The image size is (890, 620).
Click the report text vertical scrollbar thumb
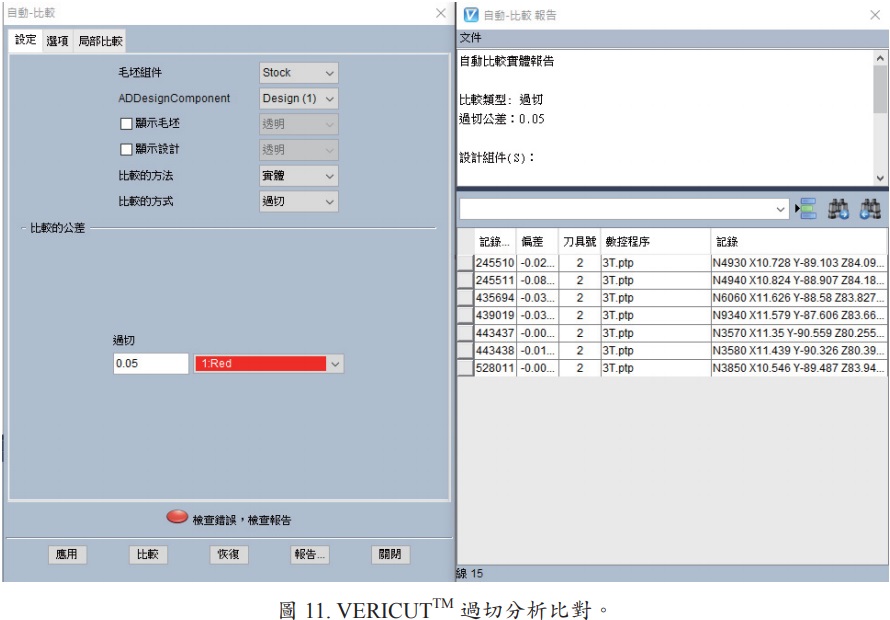(879, 89)
